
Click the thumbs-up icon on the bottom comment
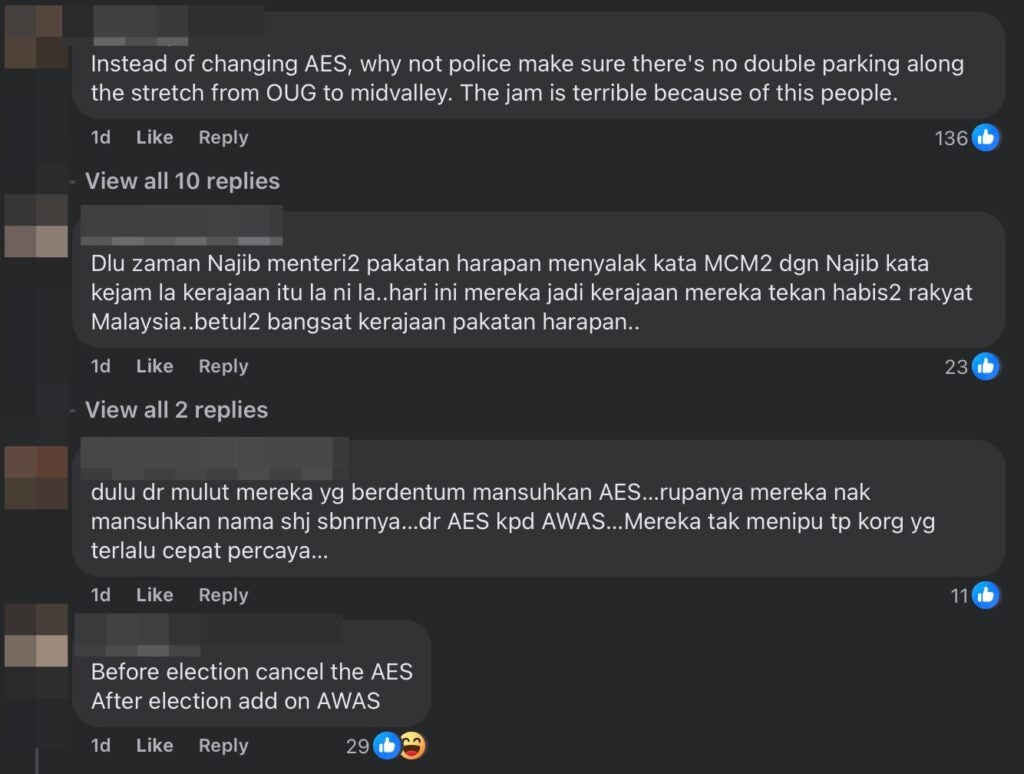tap(385, 745)
